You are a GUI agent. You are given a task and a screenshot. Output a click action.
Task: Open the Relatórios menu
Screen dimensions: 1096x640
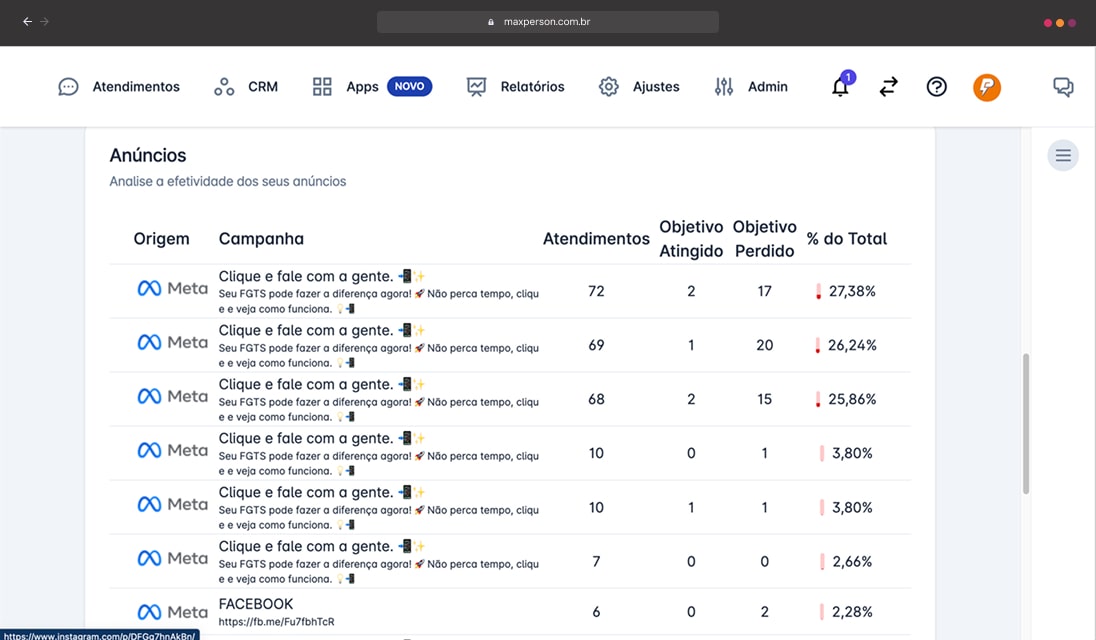515,87
